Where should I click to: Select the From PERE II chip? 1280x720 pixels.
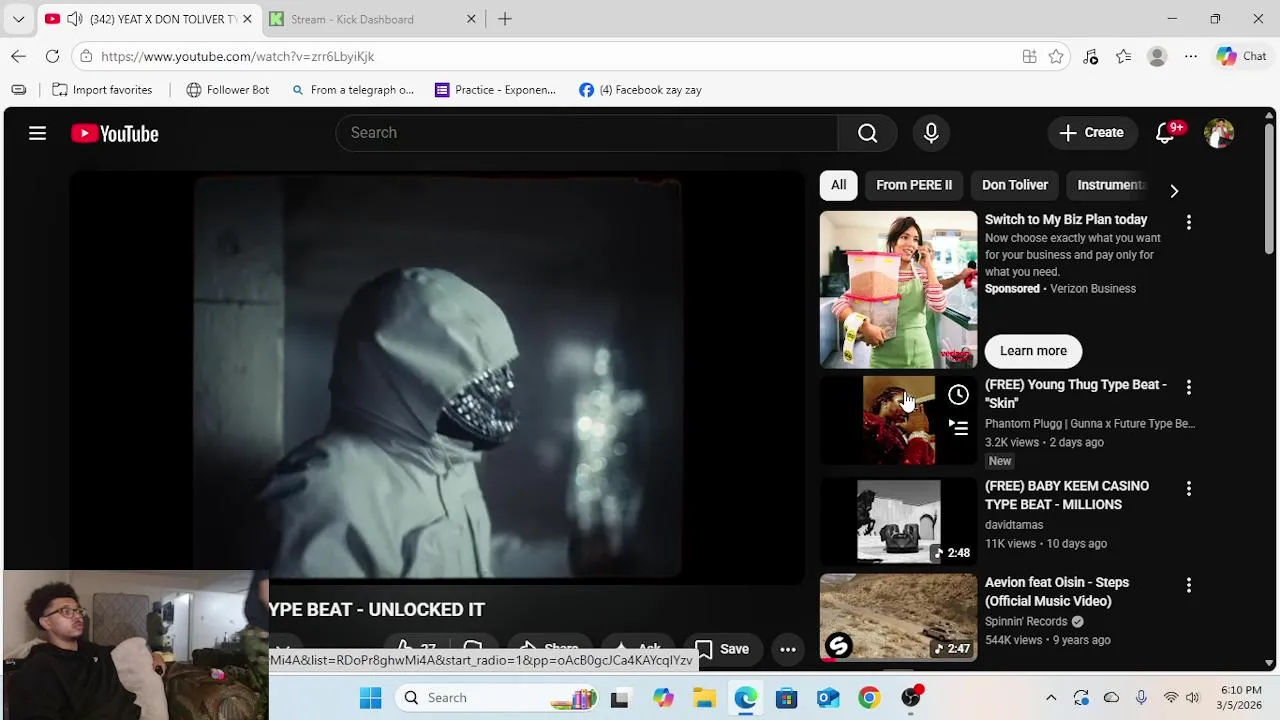click(x=914, y=185)
